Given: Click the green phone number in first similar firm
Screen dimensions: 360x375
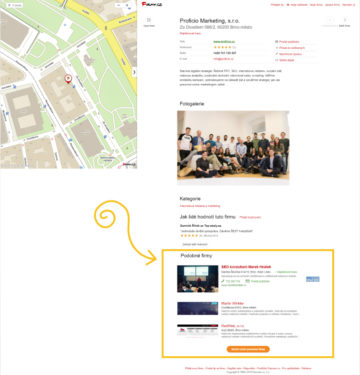Looking at the screenshot, I should 231,281.
